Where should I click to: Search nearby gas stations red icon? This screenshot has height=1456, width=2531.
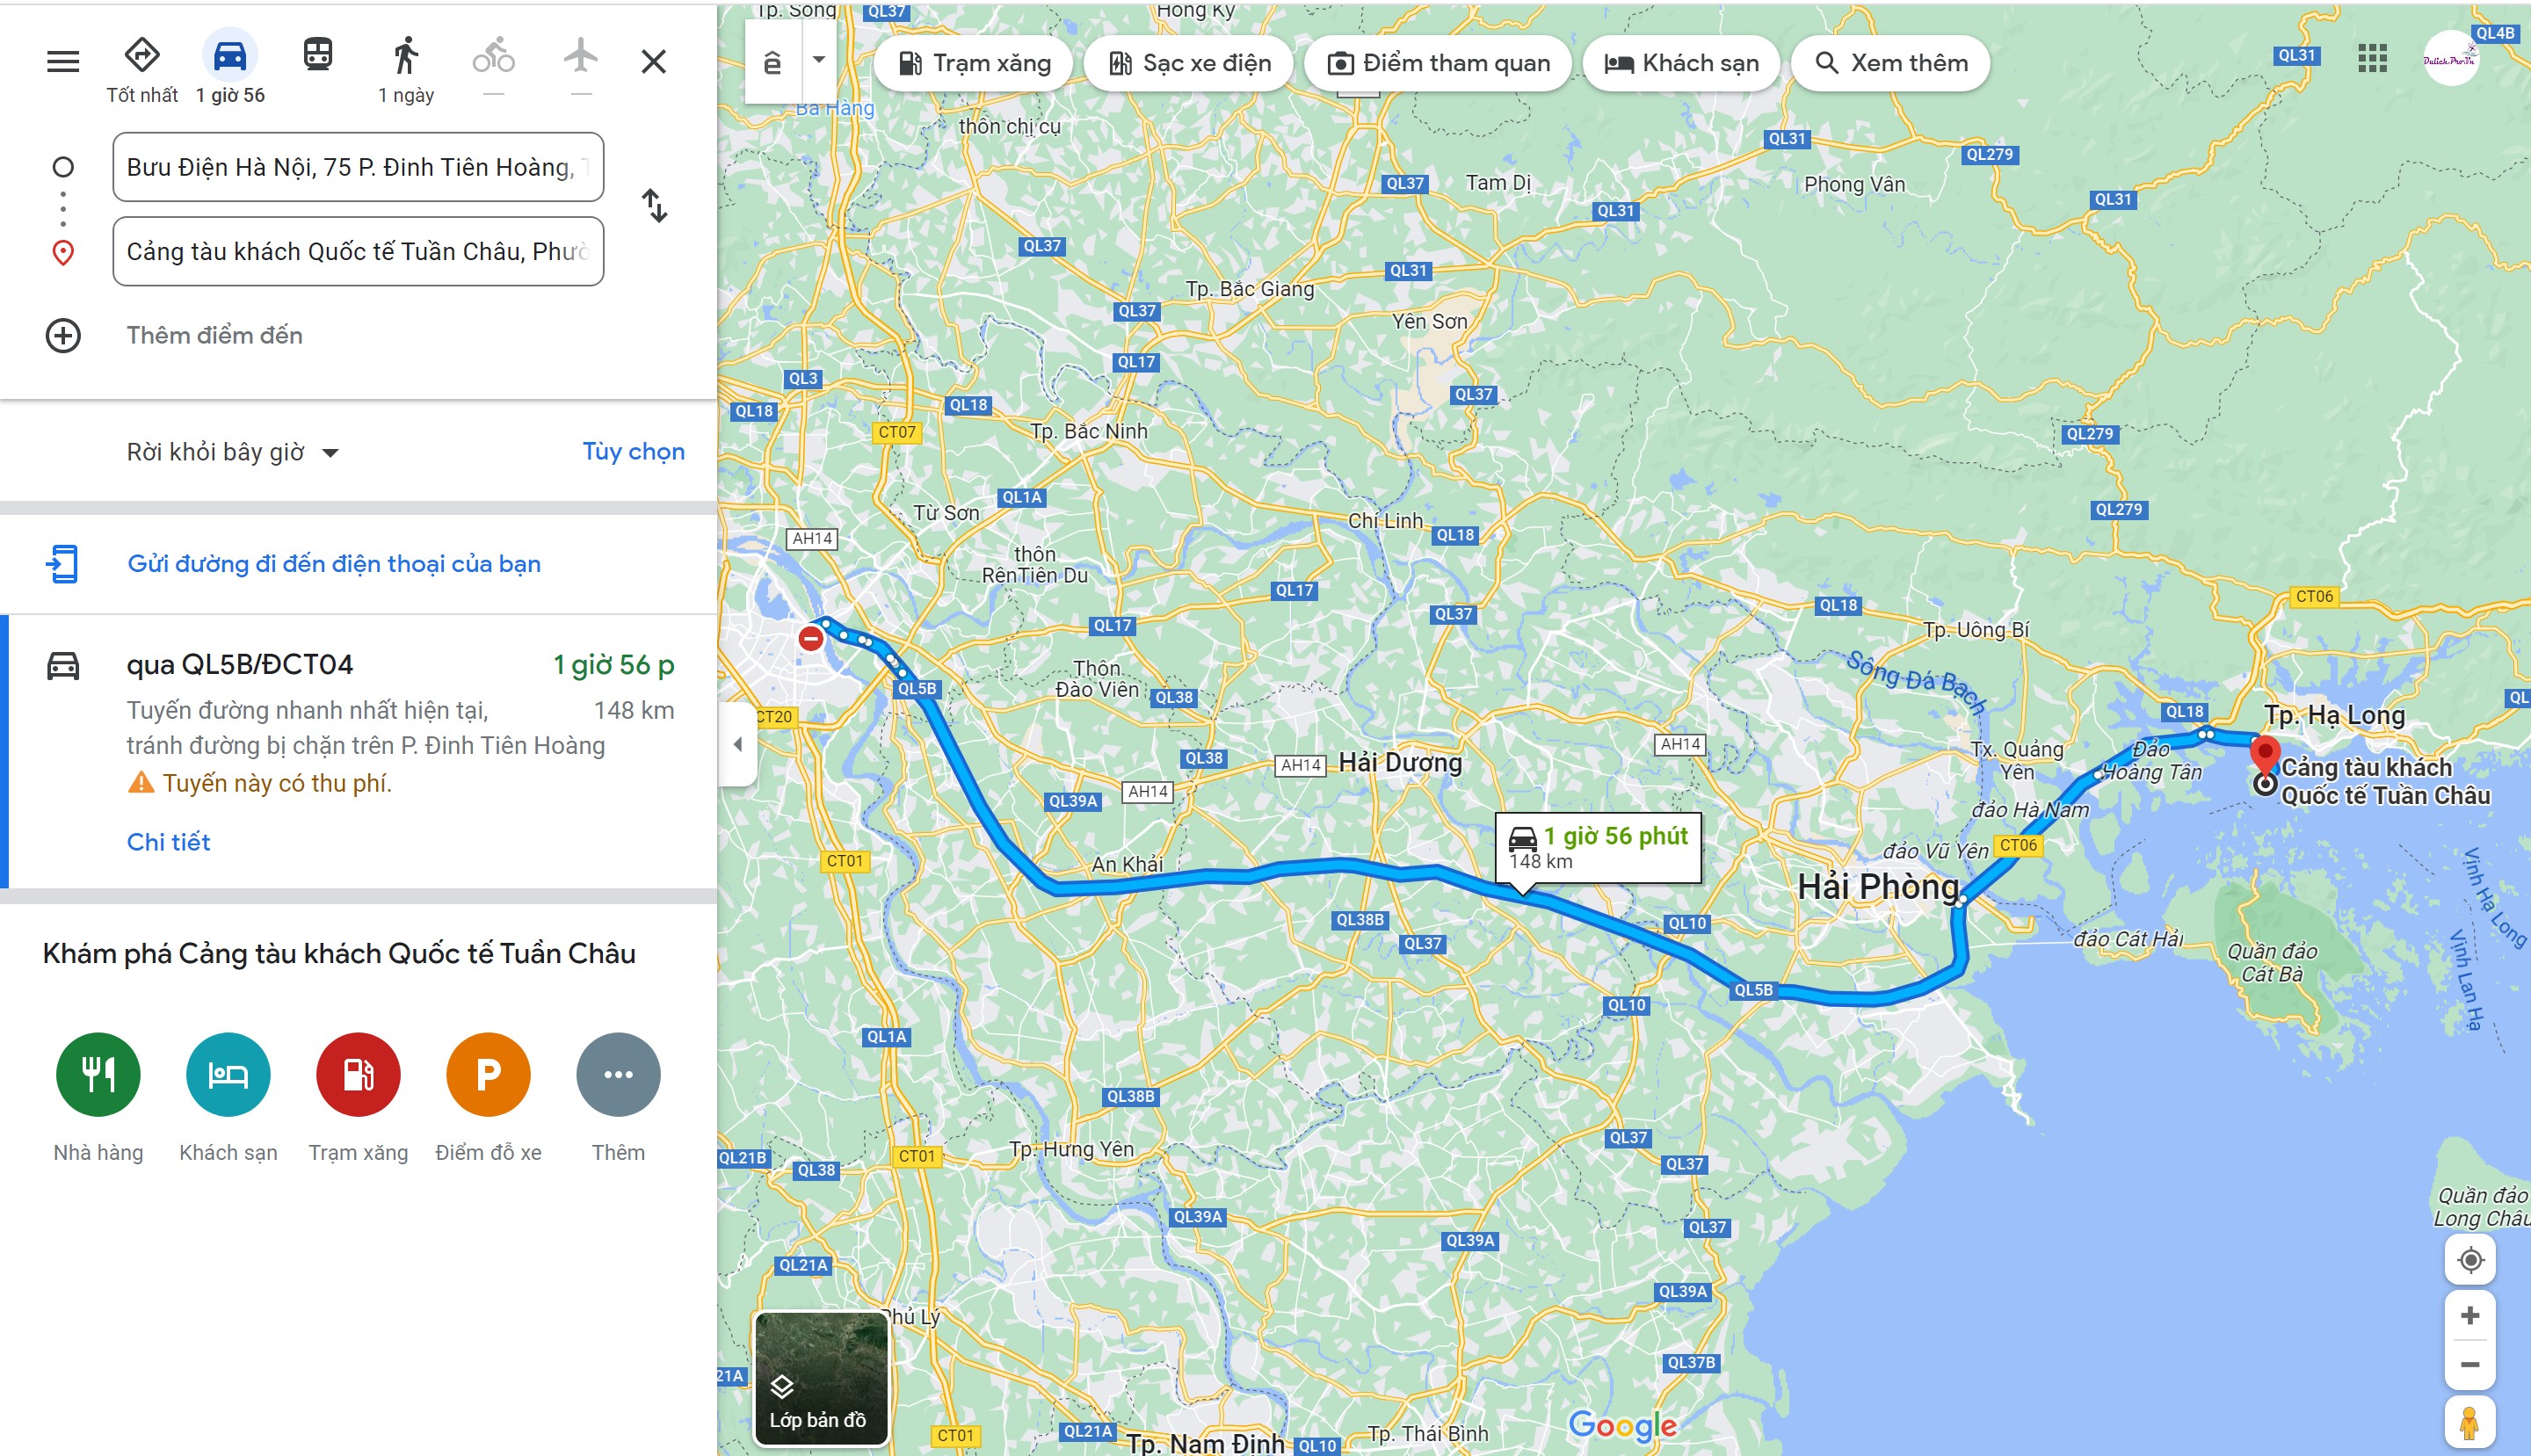pyautogui.click(x=358, y=1074)
